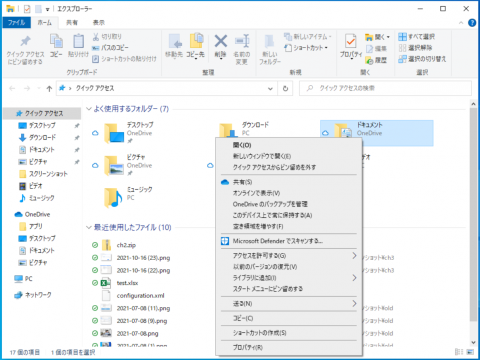Click the プロパティ ribbon icon
The height and width of the screenshot is (360, 480).
click(x=350, y=41)
